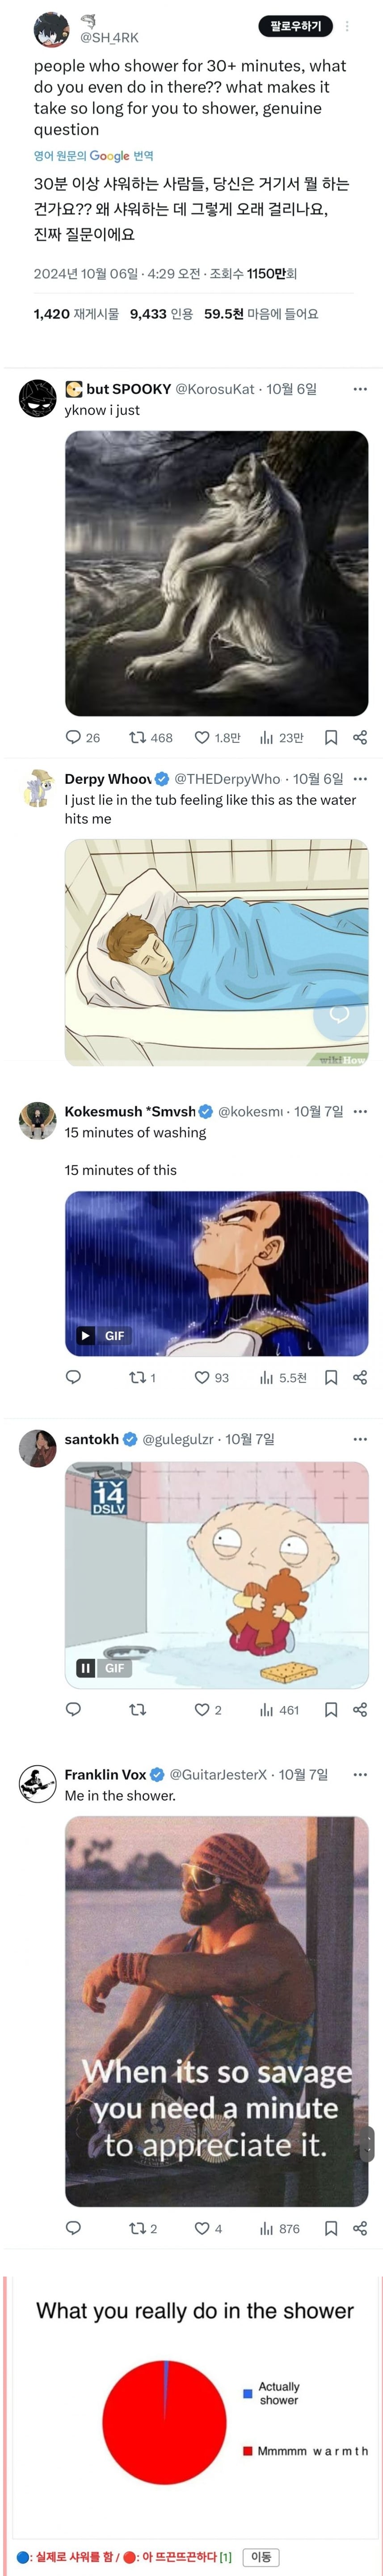
Task: Bookmark the Franklin Vox reply
Action: 331,2228
